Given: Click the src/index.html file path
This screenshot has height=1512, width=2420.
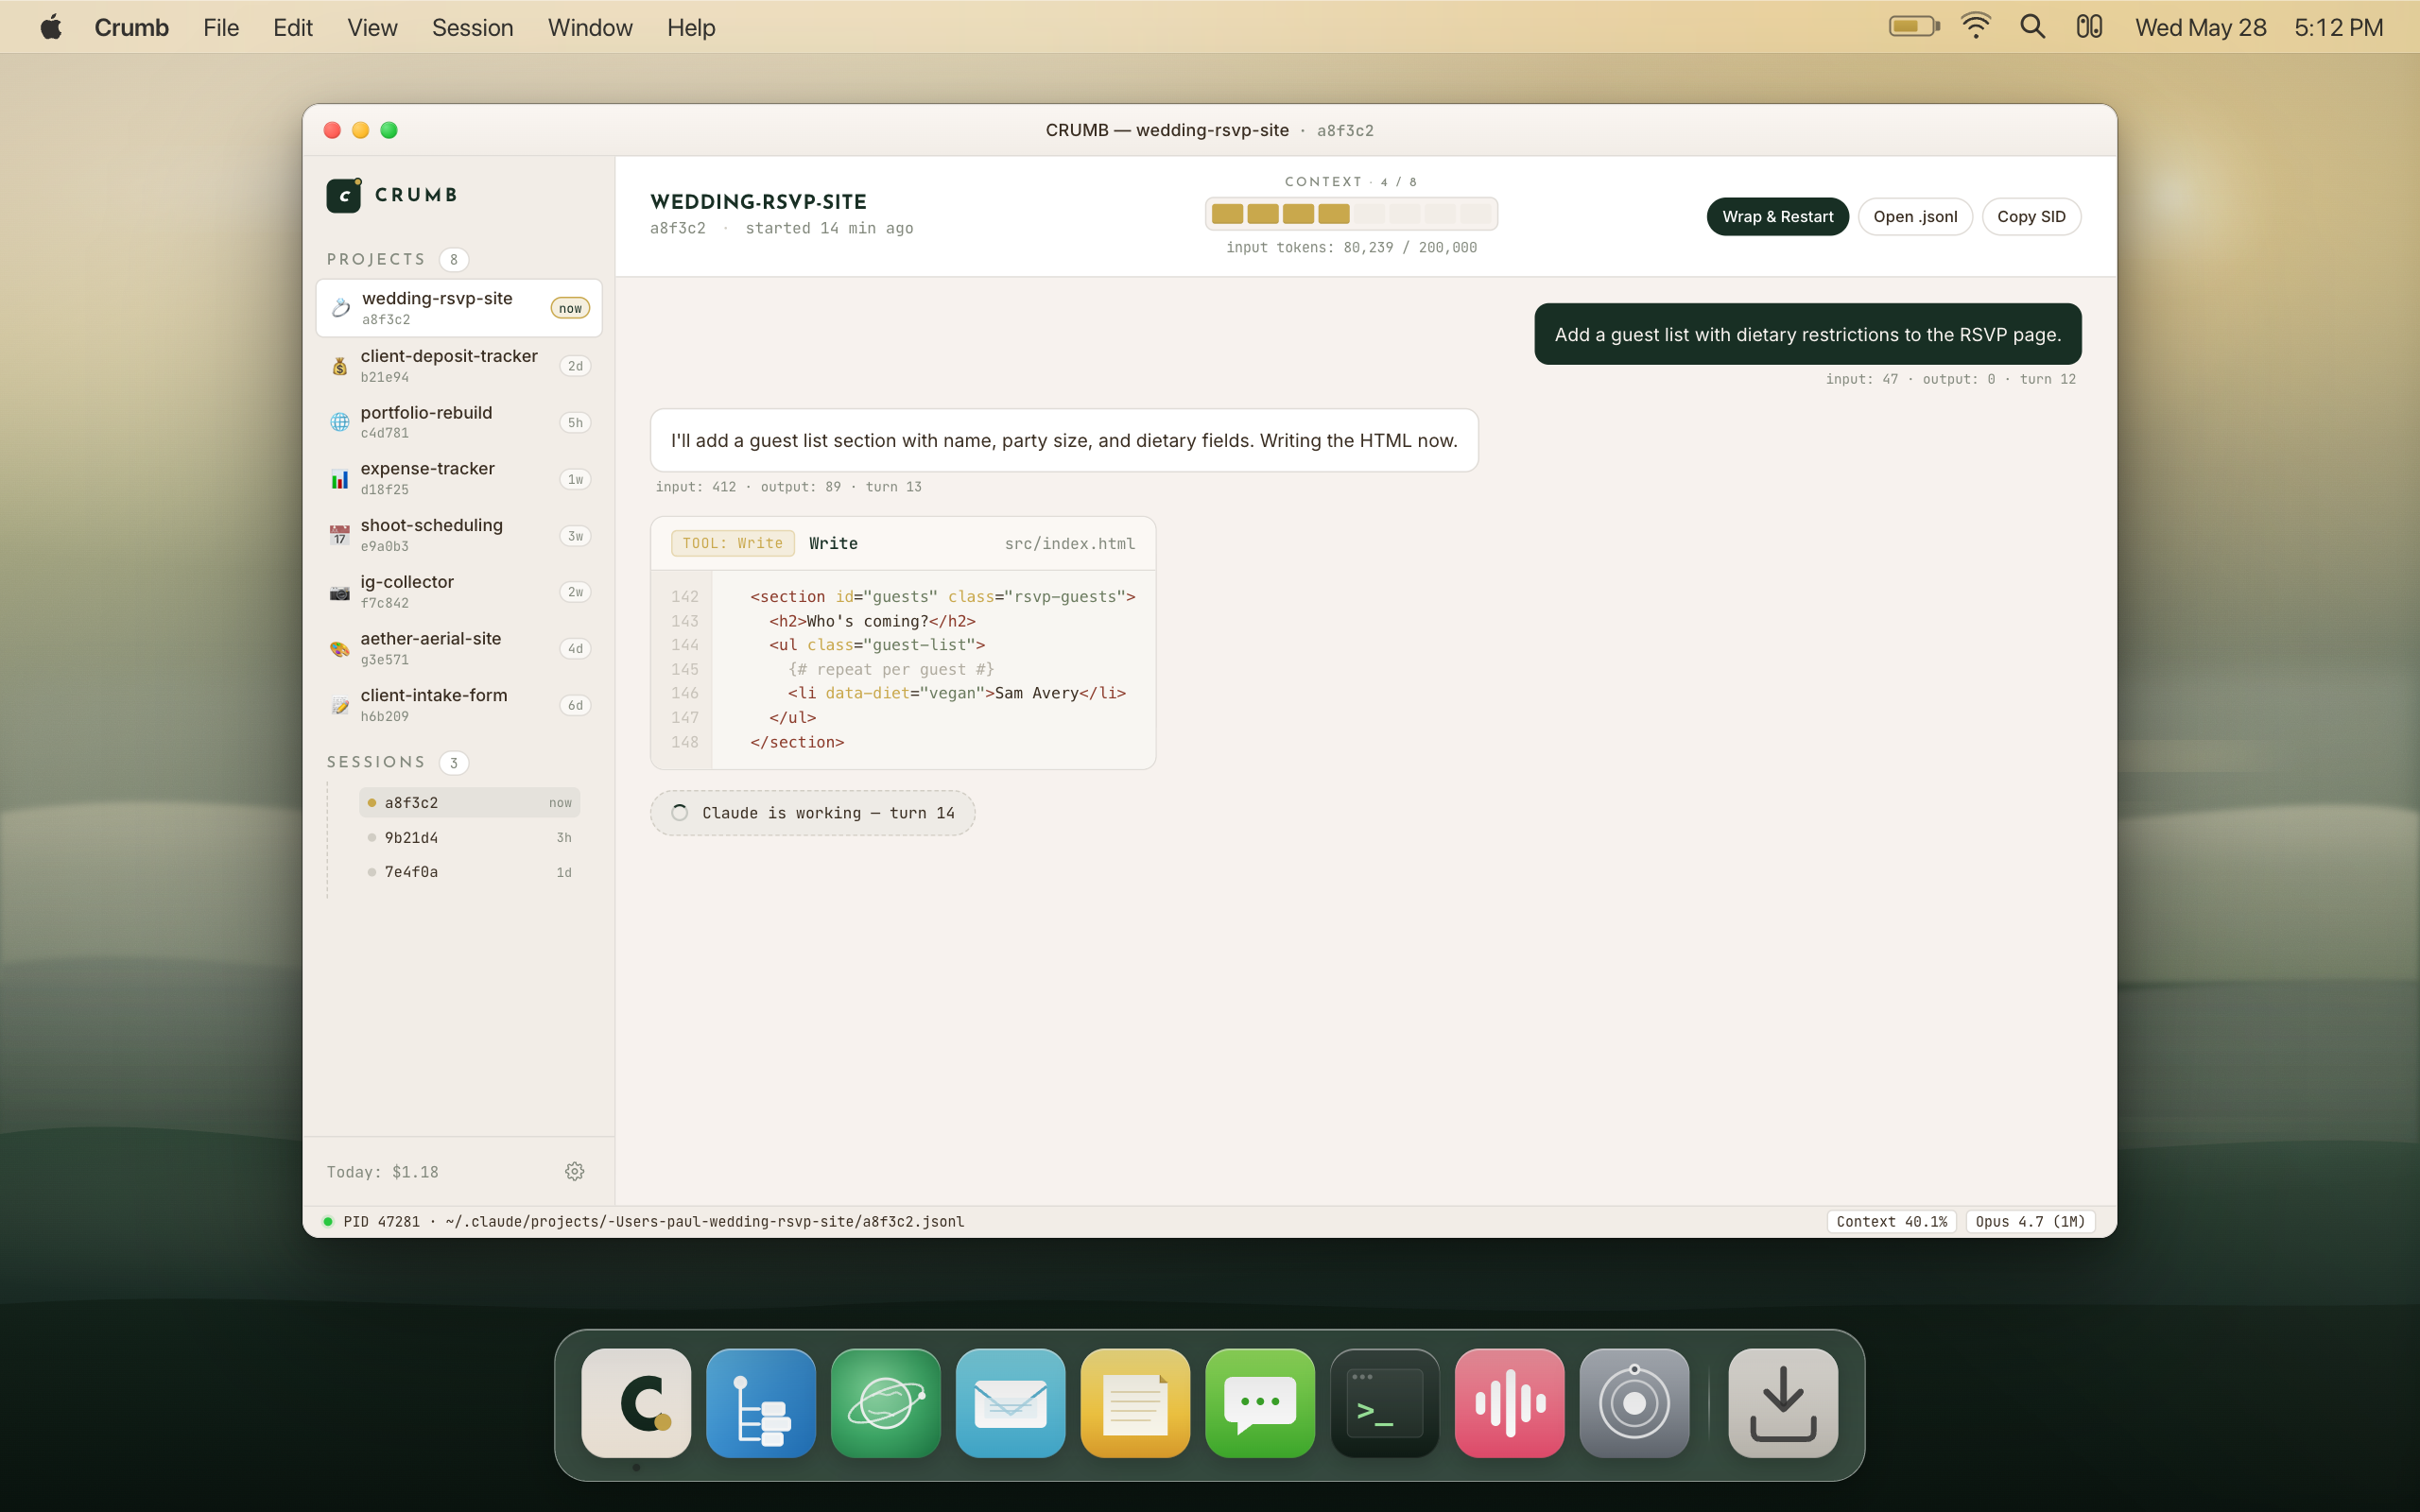Looking at the screenshot, I should (x=1069, y=544).
